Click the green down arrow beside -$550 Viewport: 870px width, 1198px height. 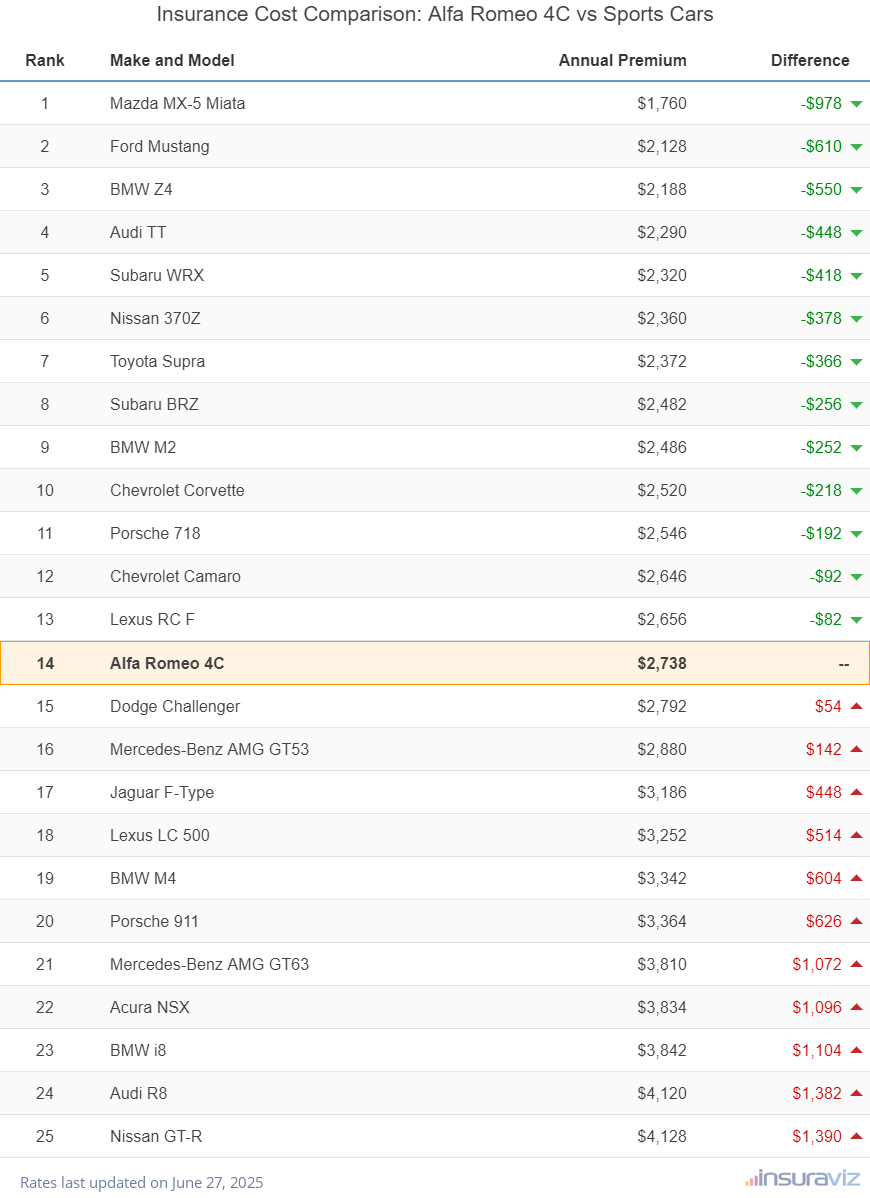(x=856, y=189)
